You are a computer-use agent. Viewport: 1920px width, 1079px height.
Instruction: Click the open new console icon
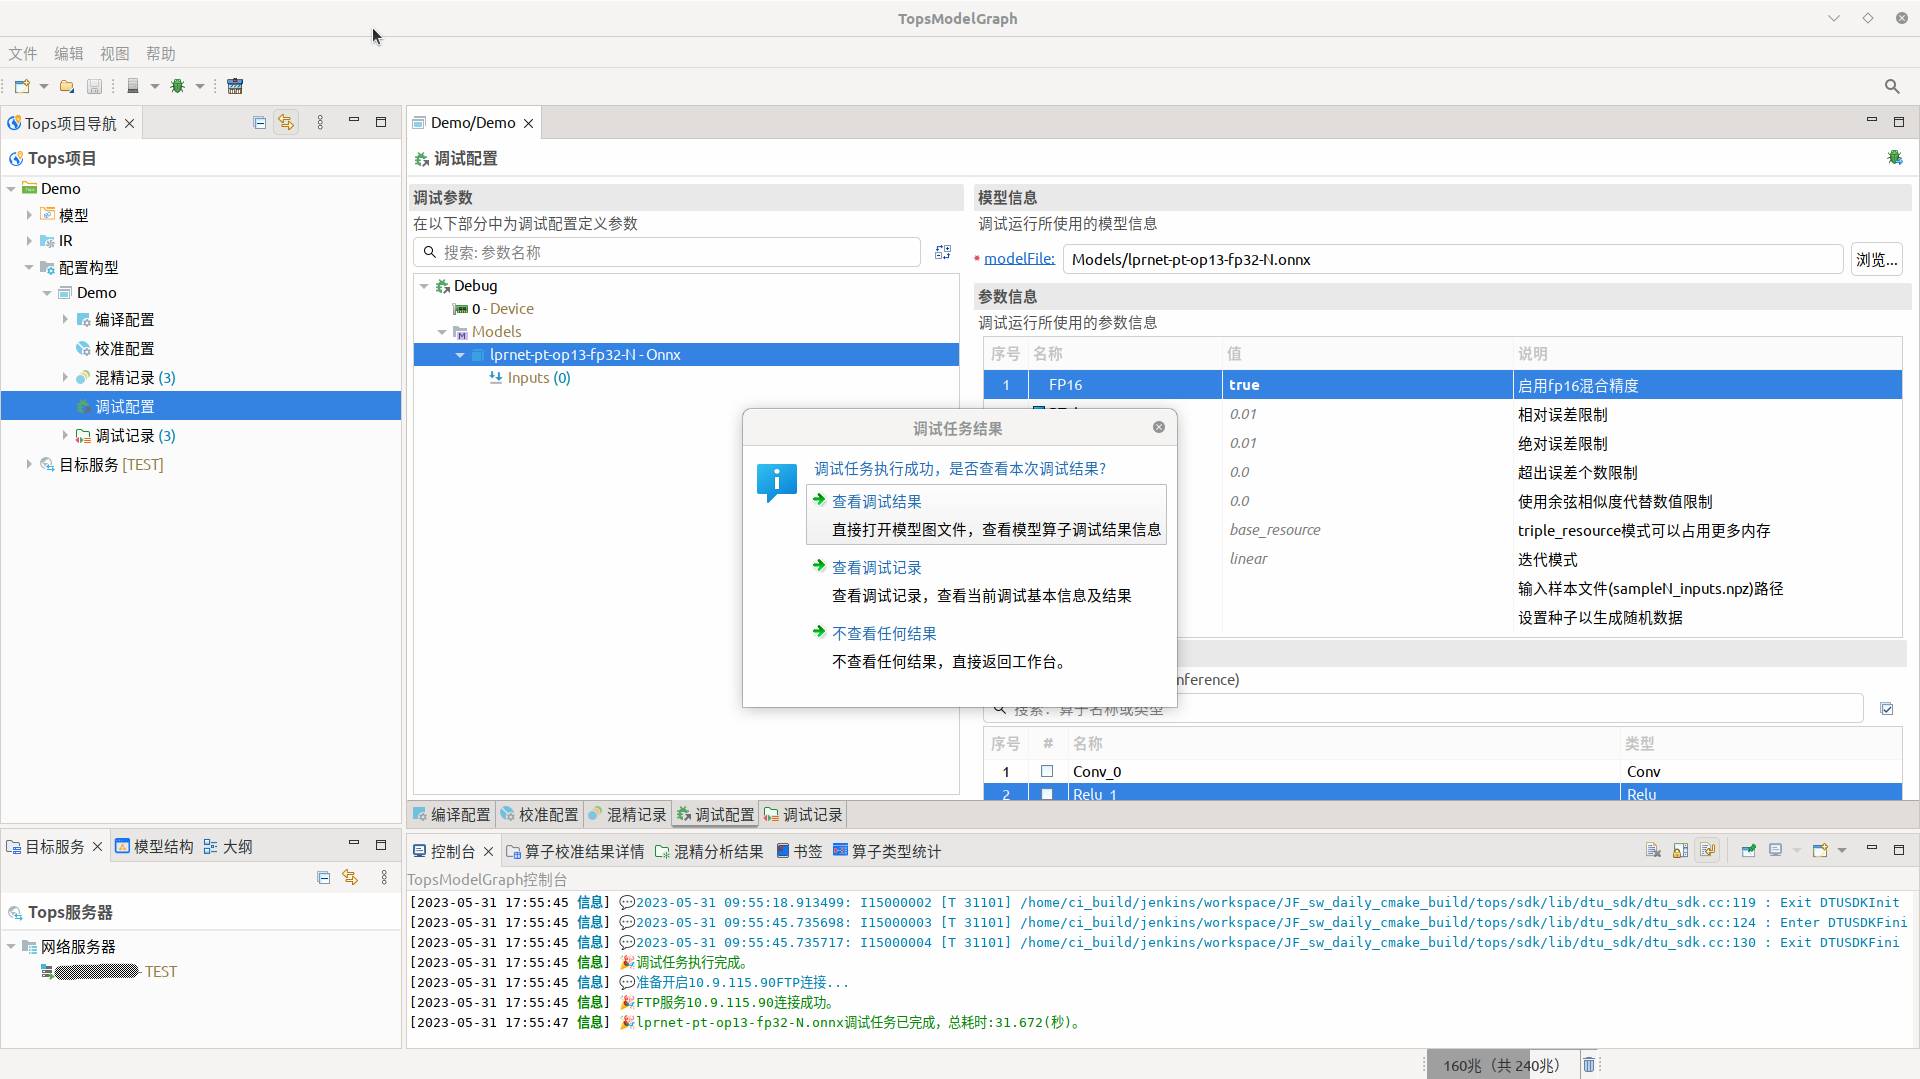click(x=1820, y=850)
